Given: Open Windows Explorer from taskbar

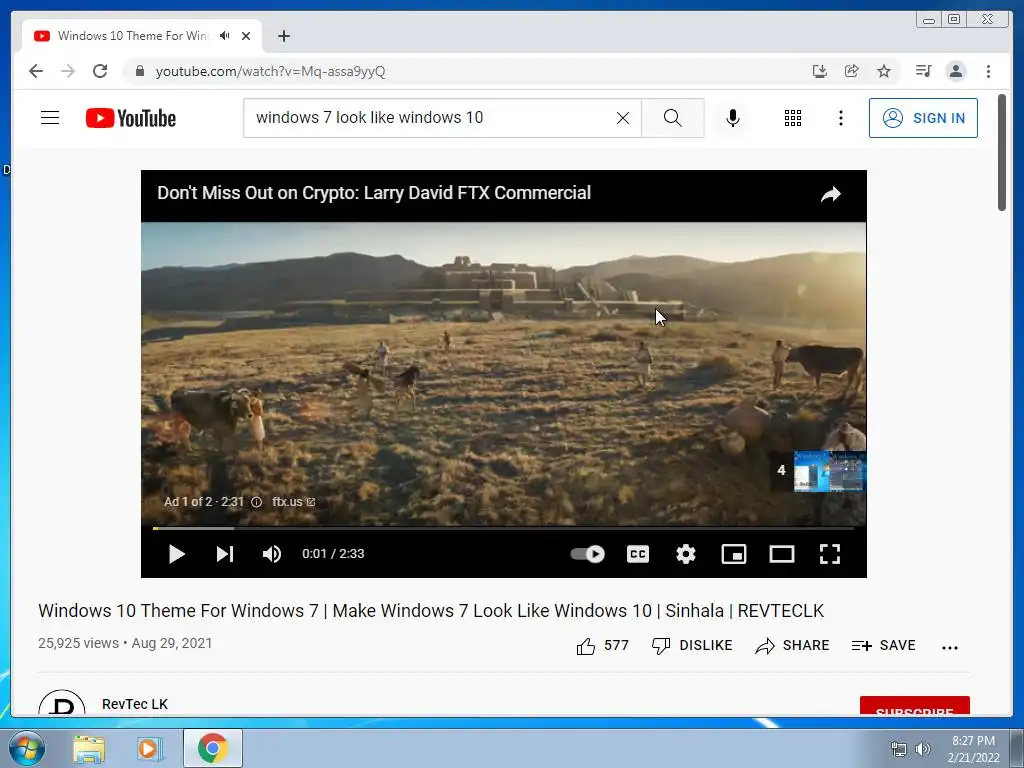Looking at the screenshot, I should pyautogui.click(x=89, y=748).
